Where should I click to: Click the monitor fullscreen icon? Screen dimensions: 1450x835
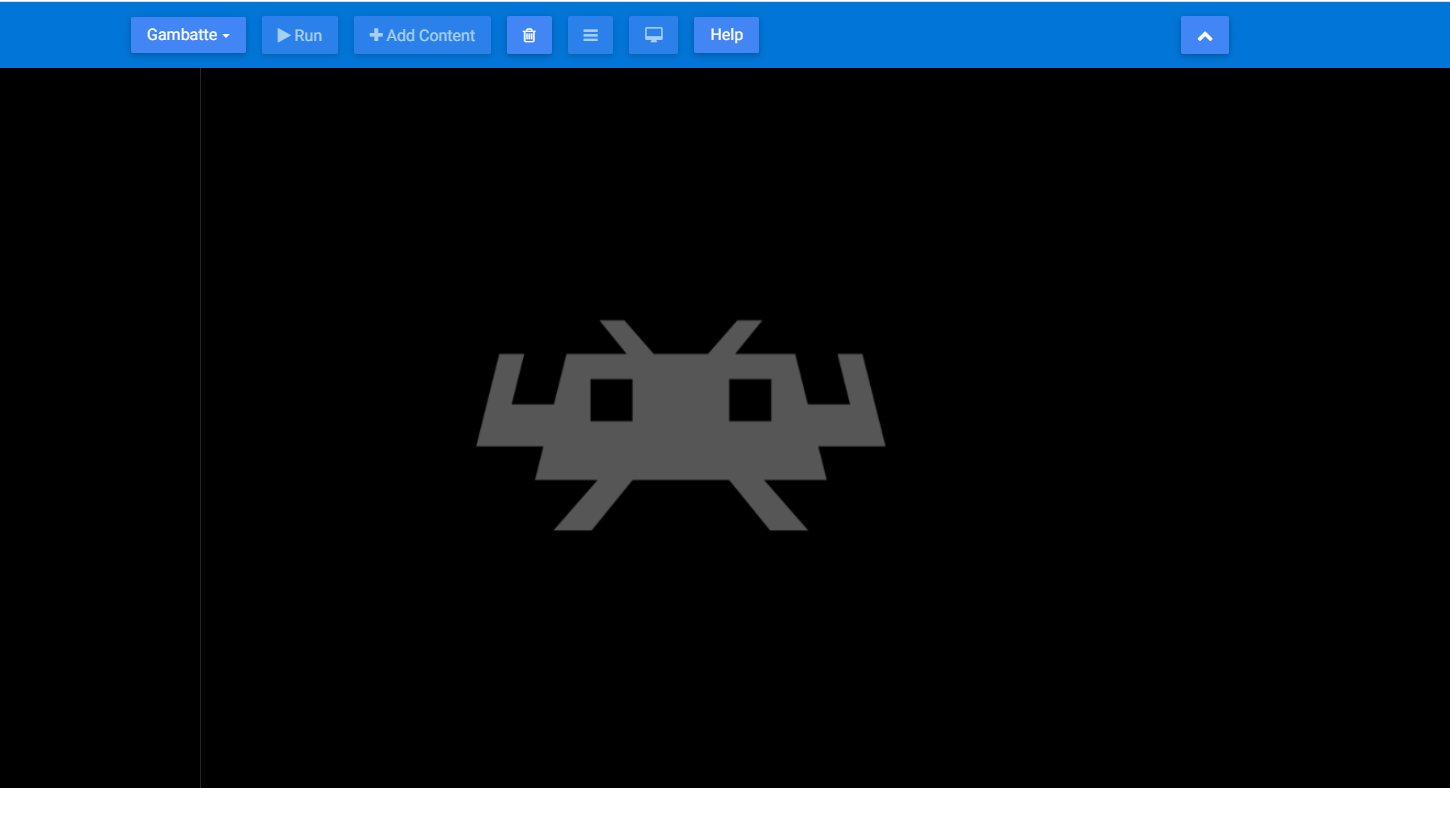click(x=653, y=35)
